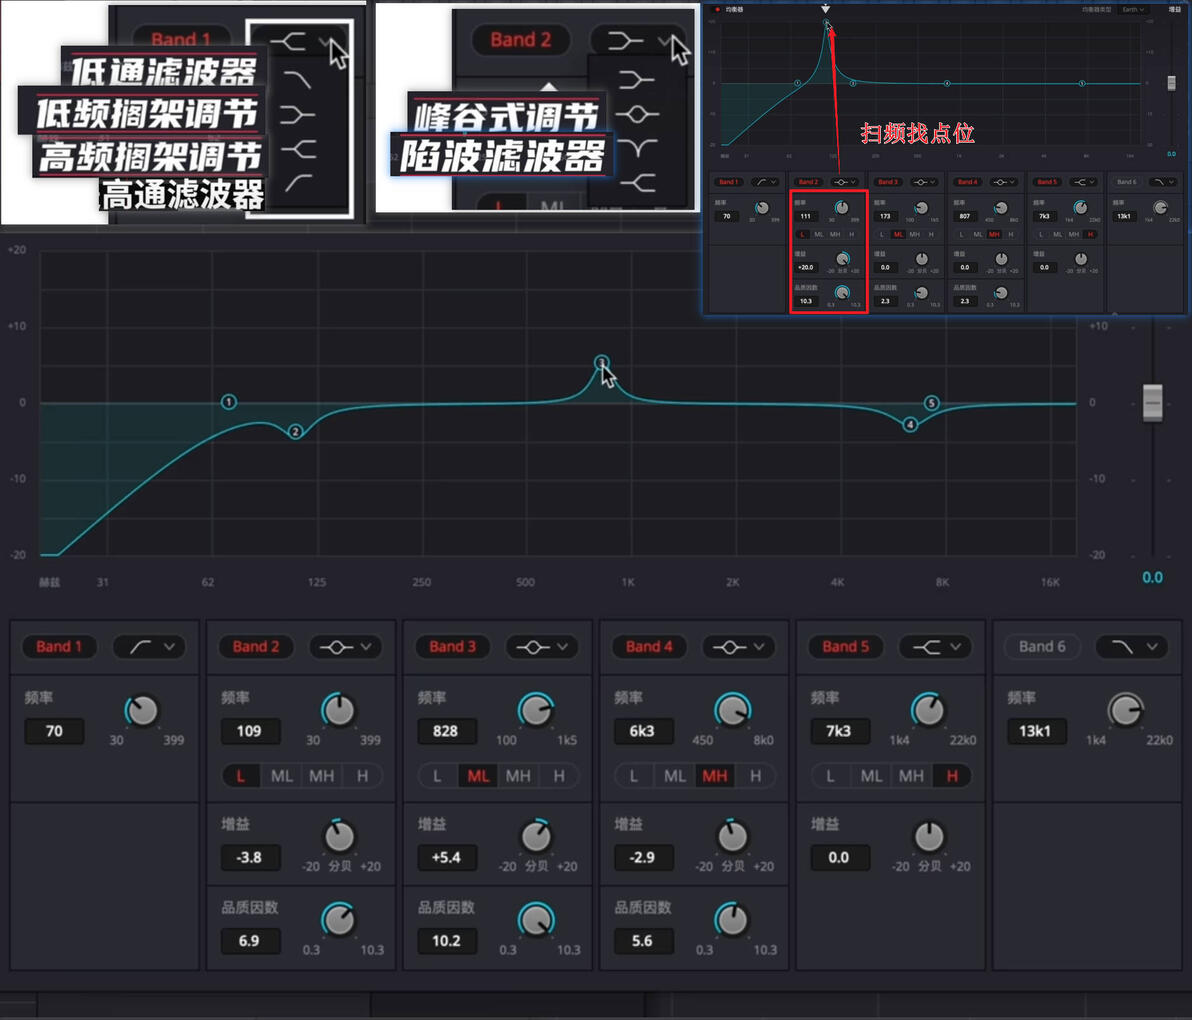The image size is (1192, 1020).
Task: Click Band 1 frequency knob
Action: [141, 711]
